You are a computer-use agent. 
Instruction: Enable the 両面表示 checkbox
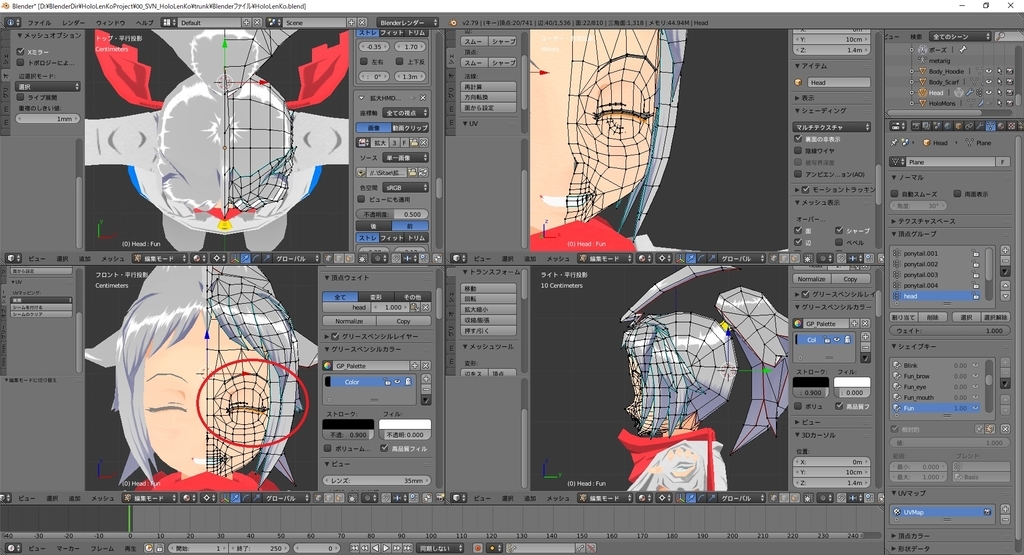(957, 194)
